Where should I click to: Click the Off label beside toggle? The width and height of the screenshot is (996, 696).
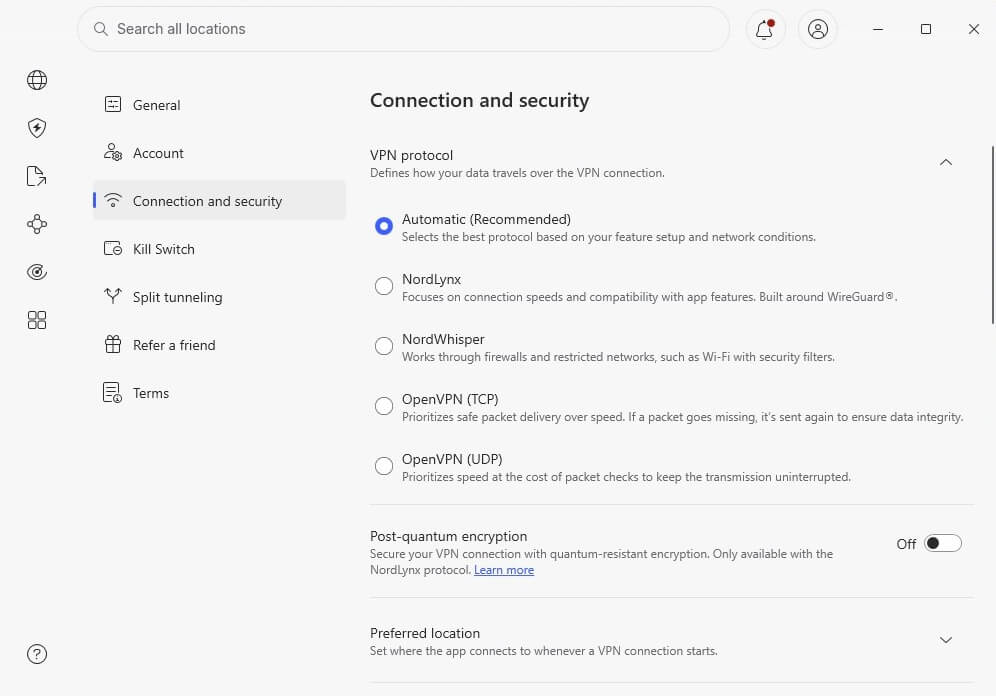pyautogui.click(x=906, y=544)
